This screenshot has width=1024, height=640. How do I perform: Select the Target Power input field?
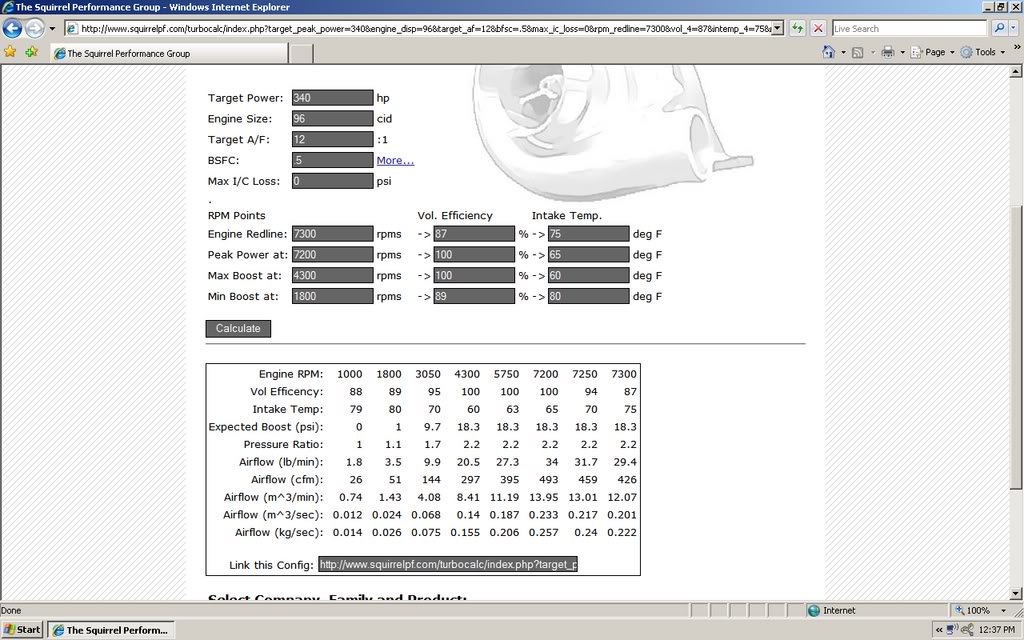(x=332, y=97)
